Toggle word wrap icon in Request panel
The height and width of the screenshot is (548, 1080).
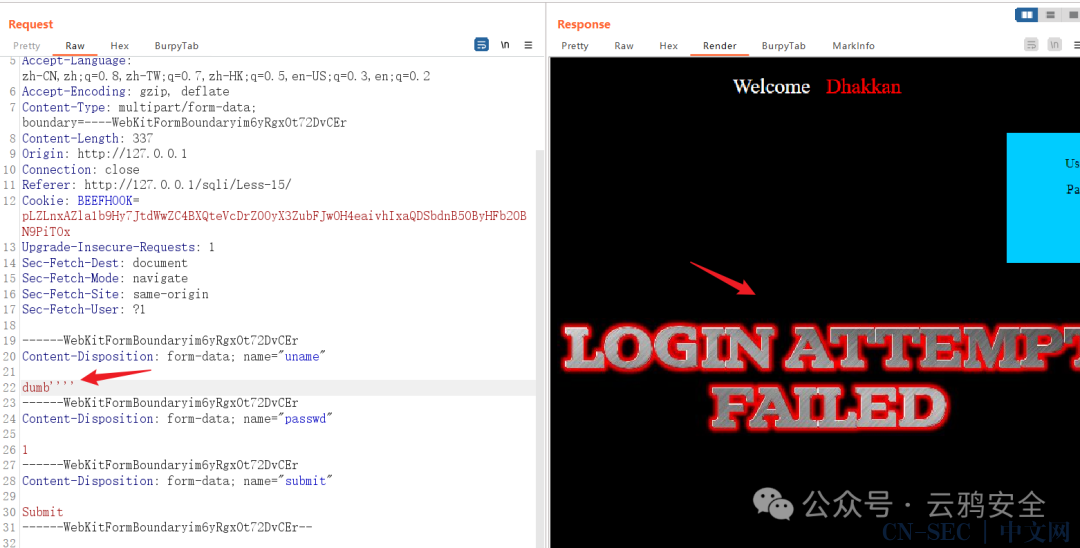(481, 45)
